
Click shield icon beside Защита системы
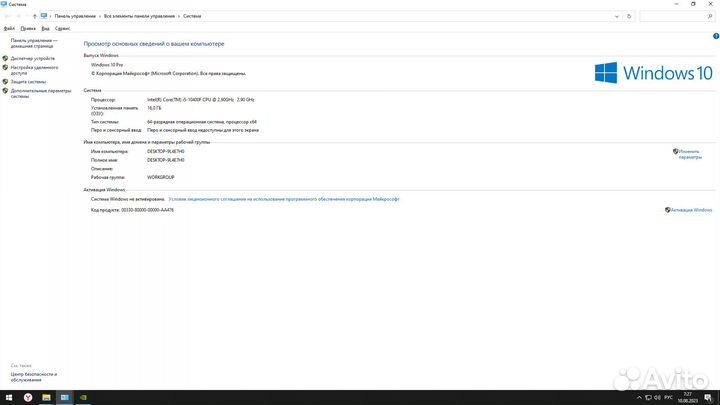(x=5, y=82)
